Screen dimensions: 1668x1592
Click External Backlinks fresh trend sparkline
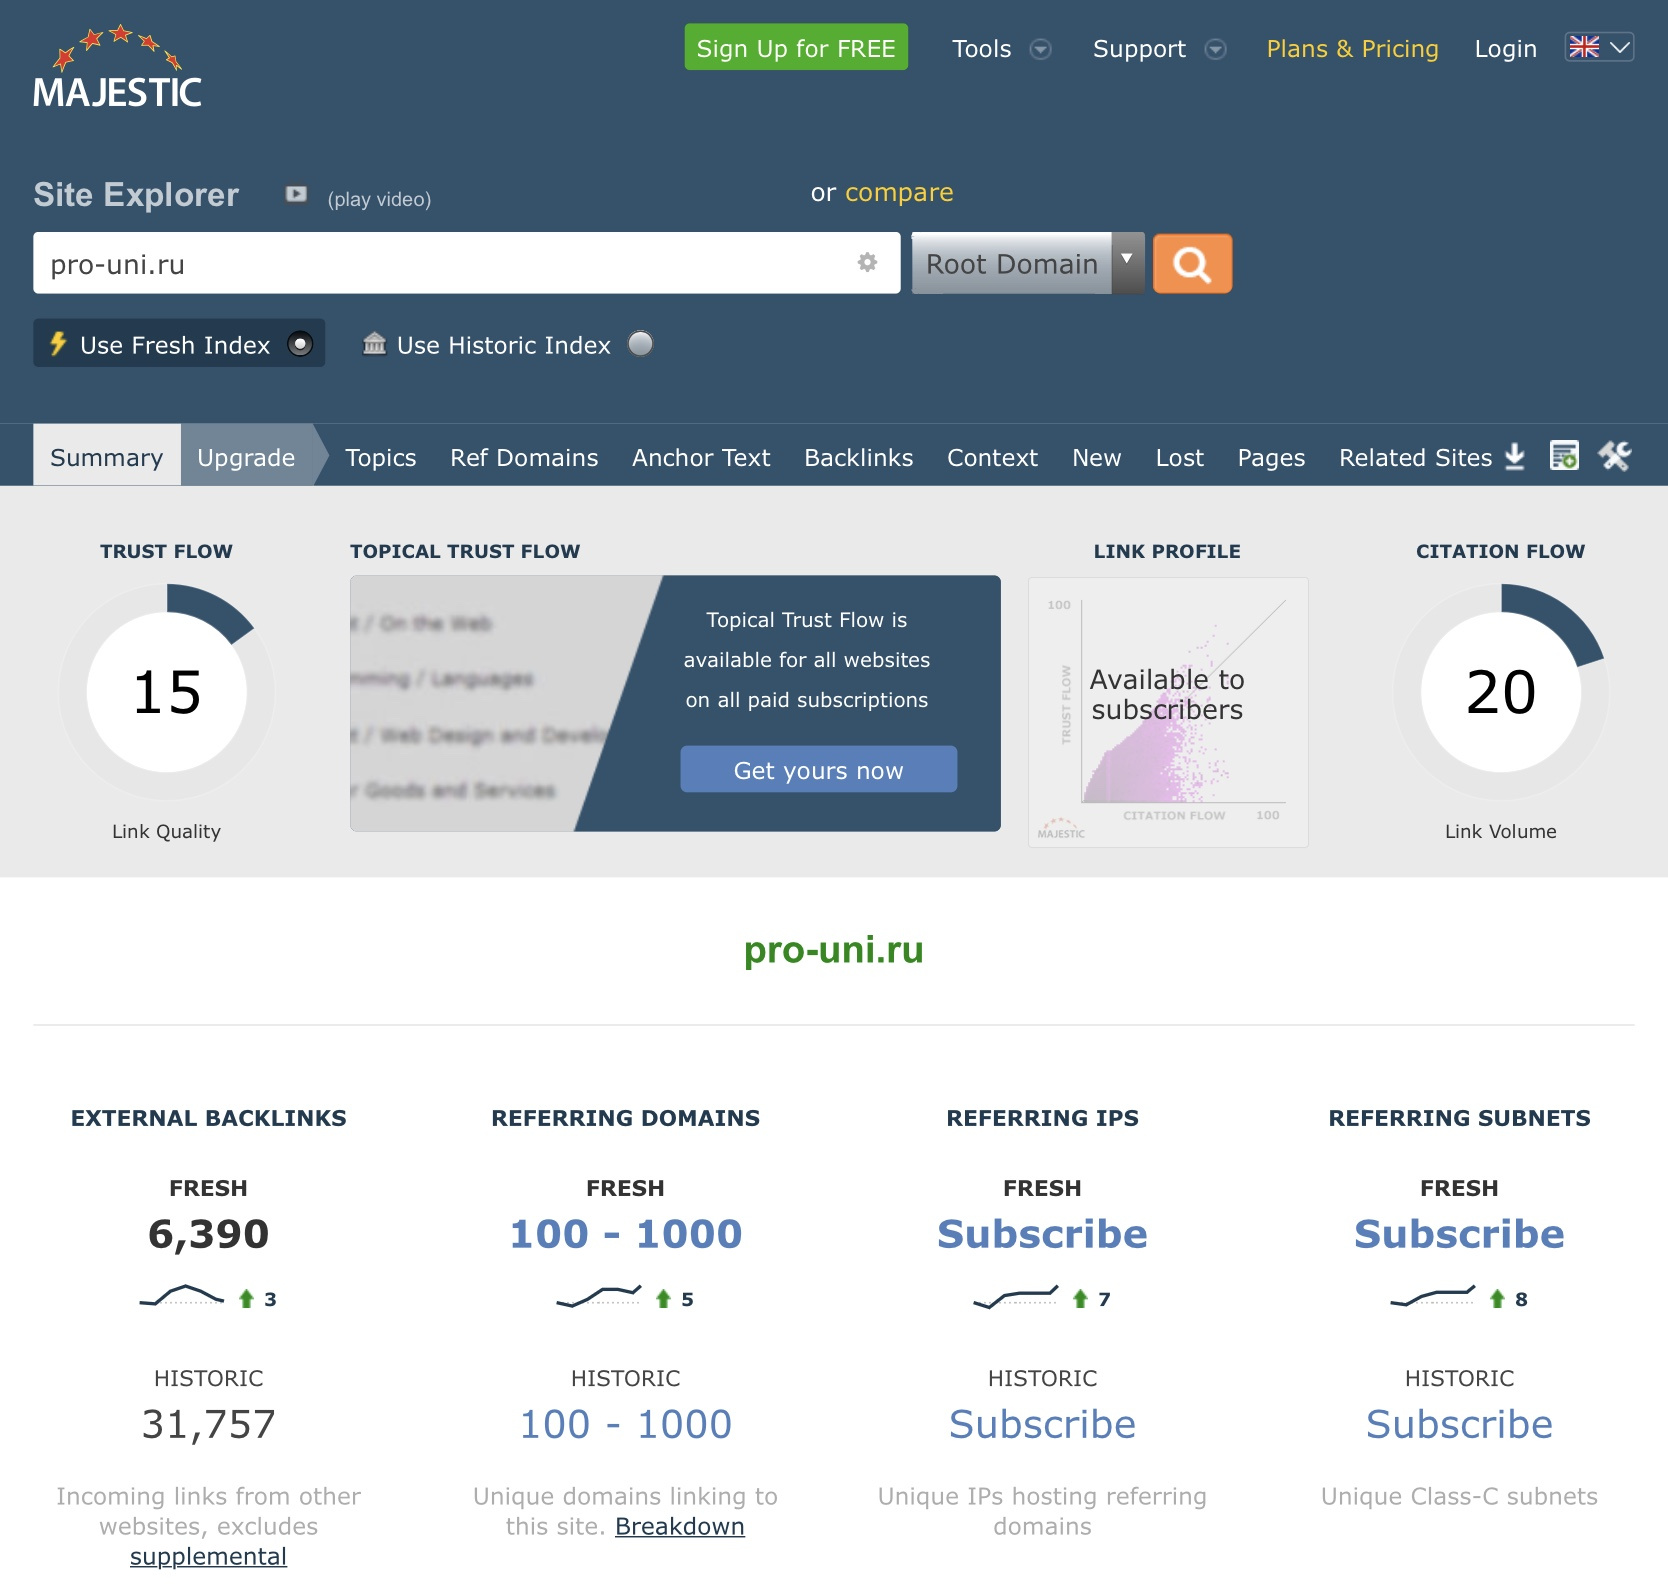point(182,1296)
